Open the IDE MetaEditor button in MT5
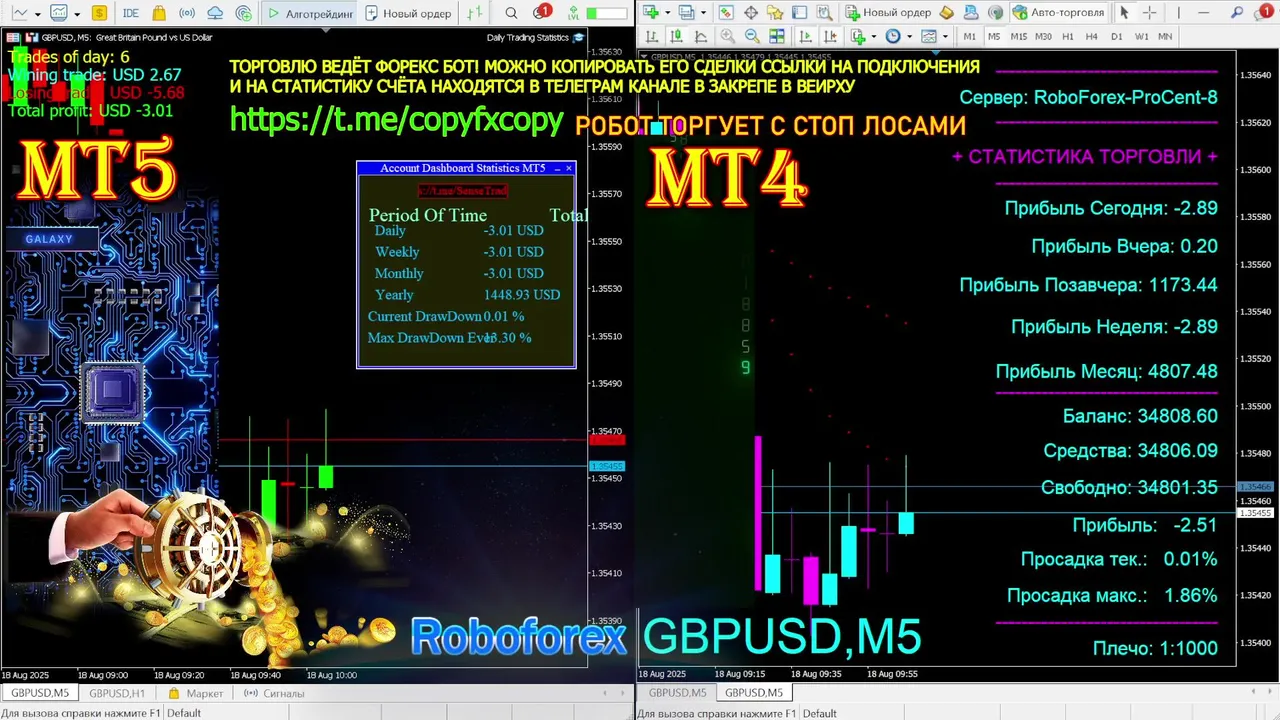This screenshot has width=1280, height=720. (131, 13)
